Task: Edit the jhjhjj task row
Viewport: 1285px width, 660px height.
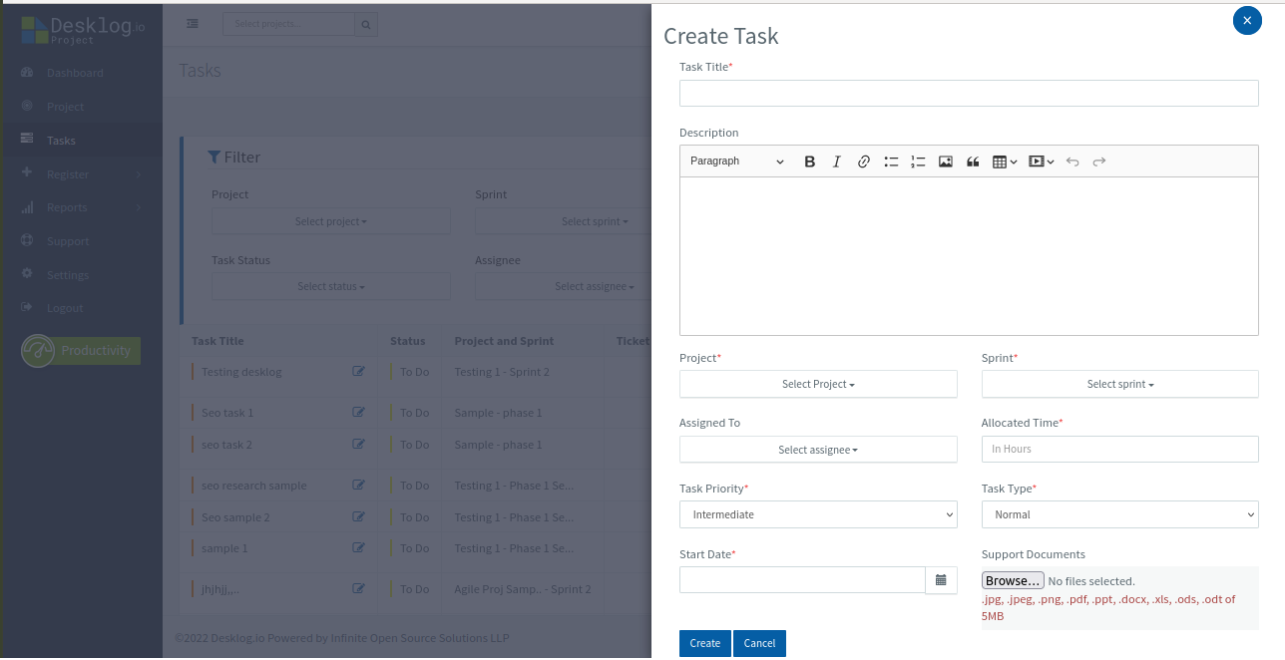Action: pos(358,589)
